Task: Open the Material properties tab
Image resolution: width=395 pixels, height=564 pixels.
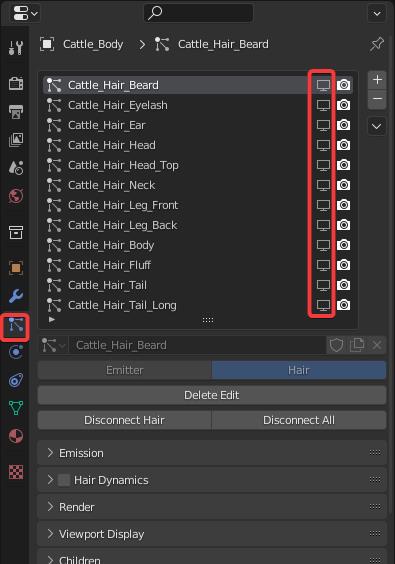Action: tap(16, 436)
